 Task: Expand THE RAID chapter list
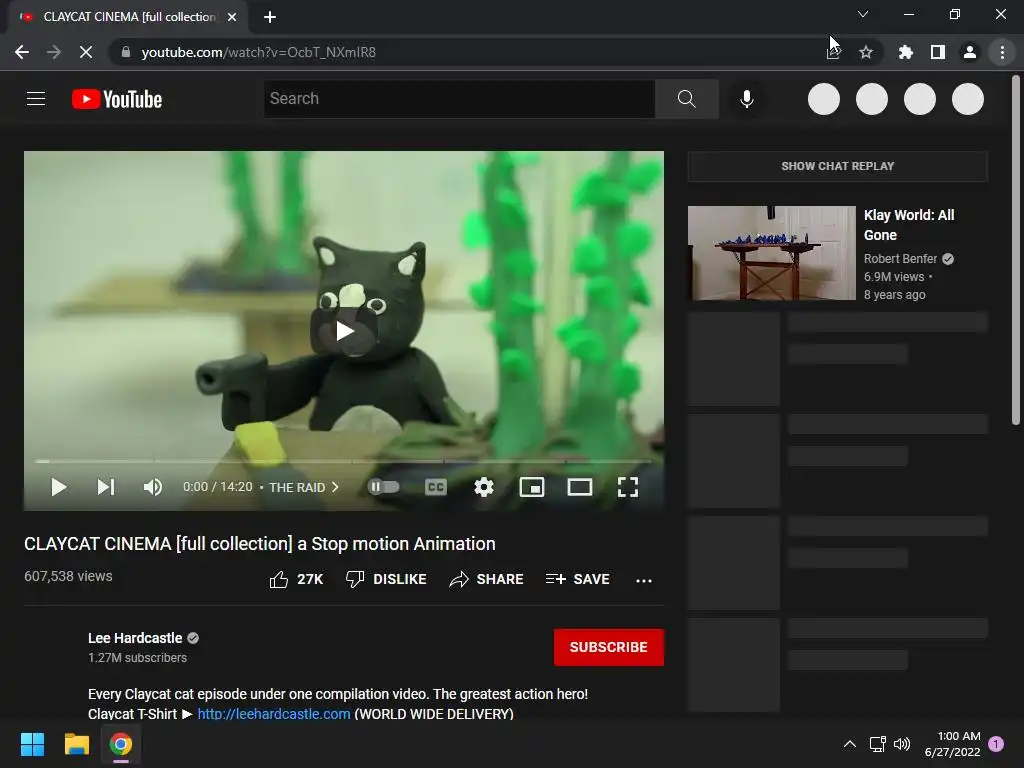click(304, 487)
